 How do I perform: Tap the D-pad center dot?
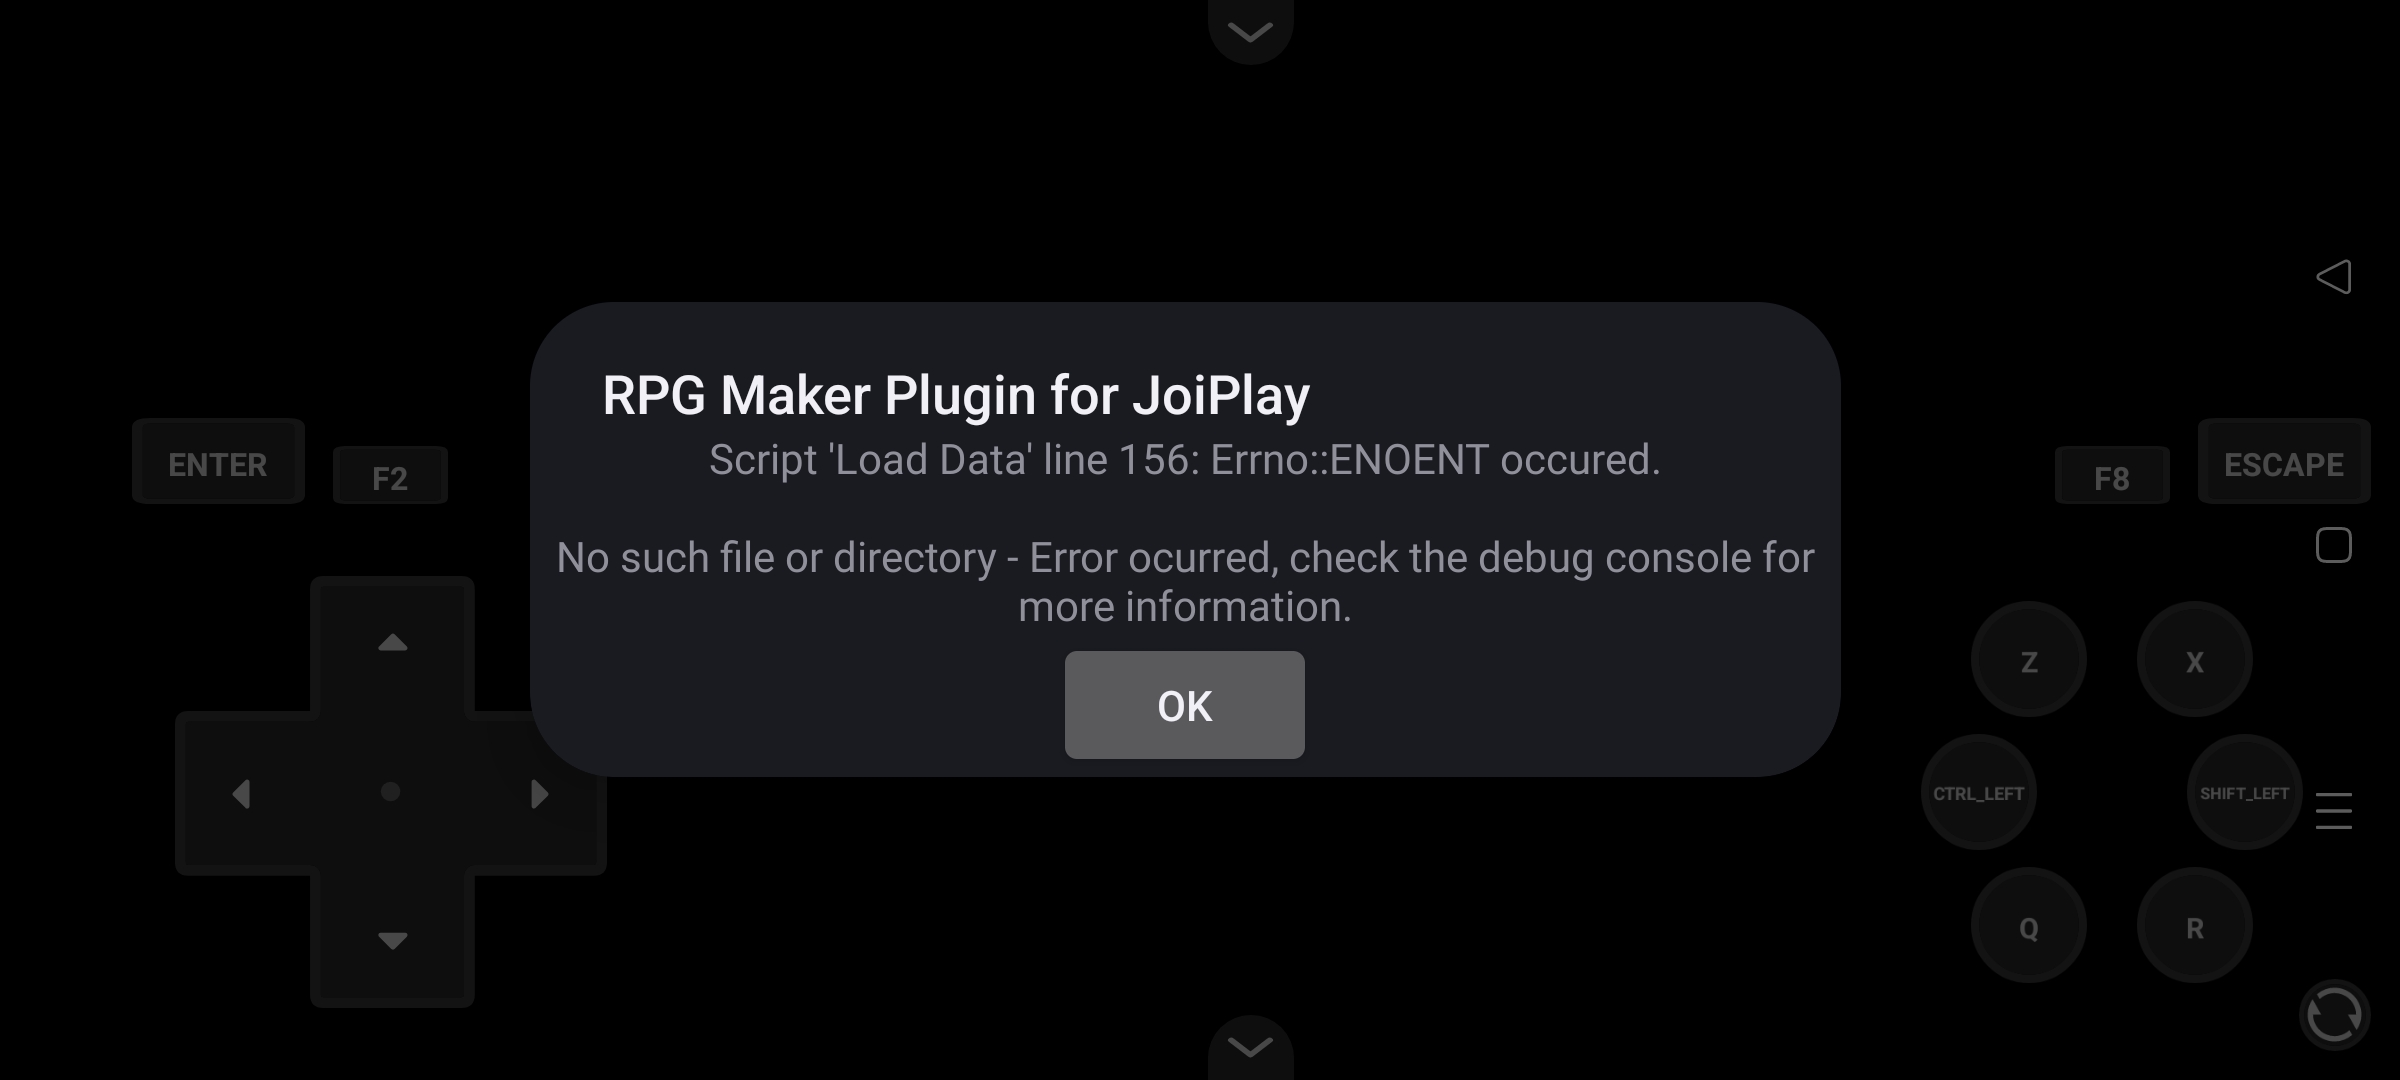(x=391, y=792)
